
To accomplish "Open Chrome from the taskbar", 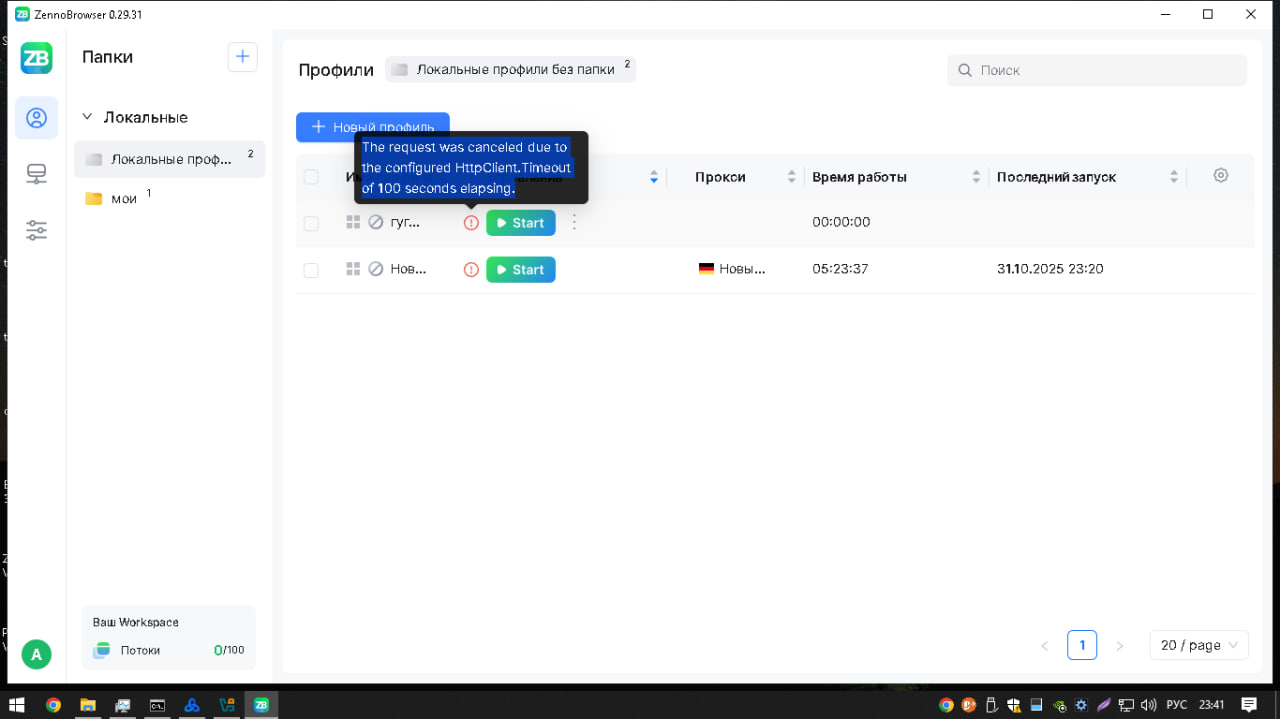I will pyautogui.click(x=53, y=705).
